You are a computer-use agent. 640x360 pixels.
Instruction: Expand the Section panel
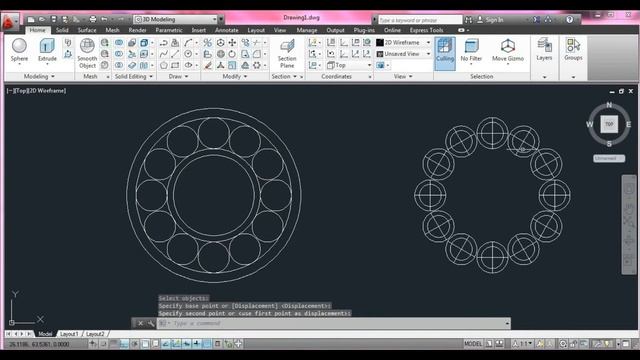tap(284, 76)
